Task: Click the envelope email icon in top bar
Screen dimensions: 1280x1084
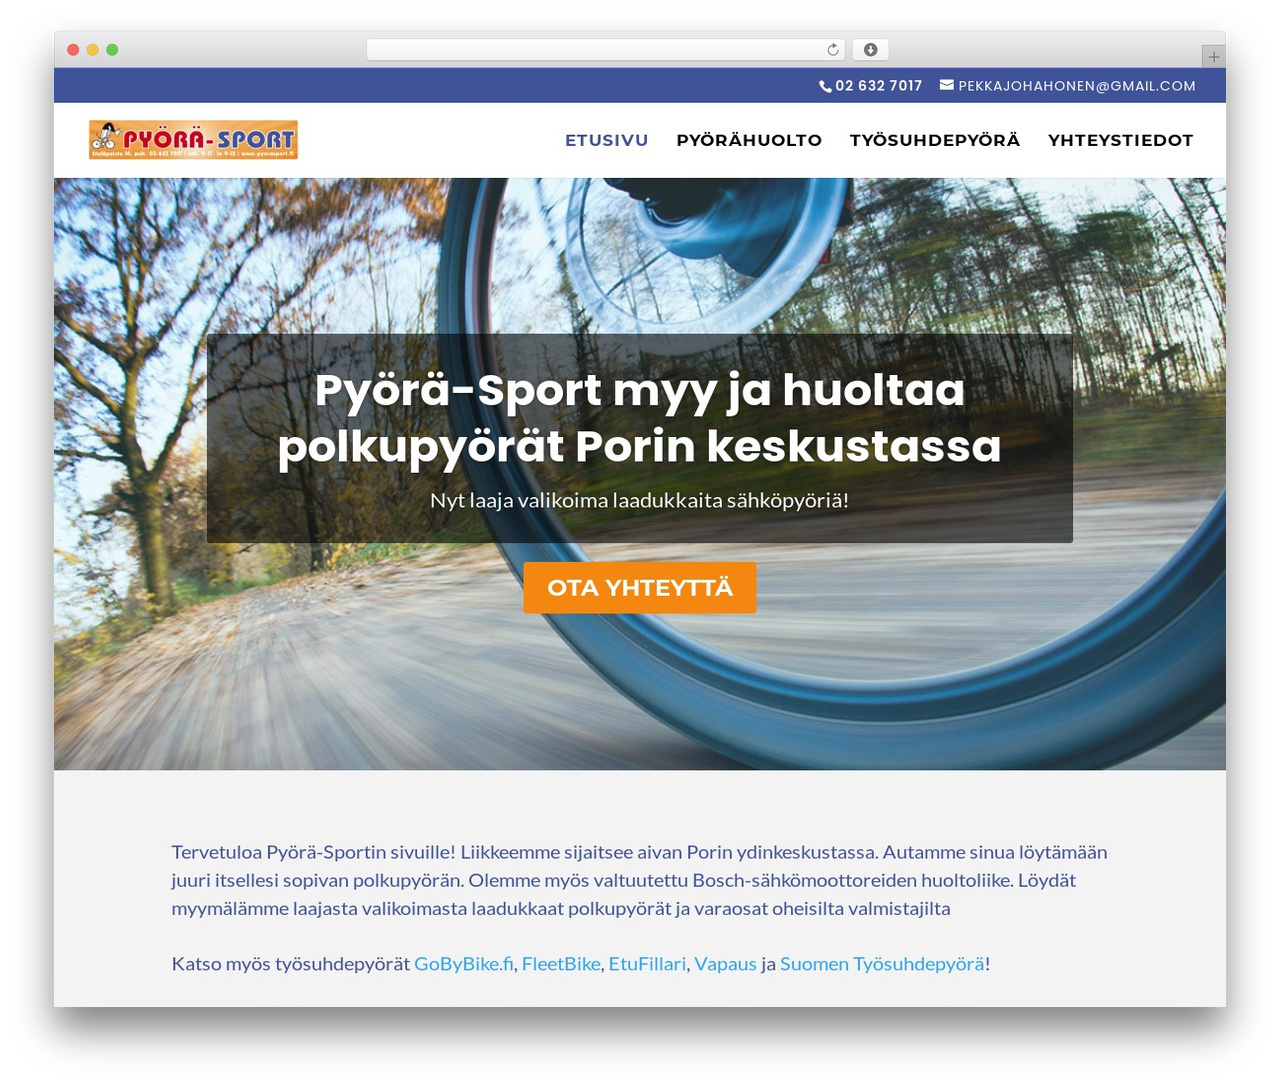Action: [x=946, y=85]
